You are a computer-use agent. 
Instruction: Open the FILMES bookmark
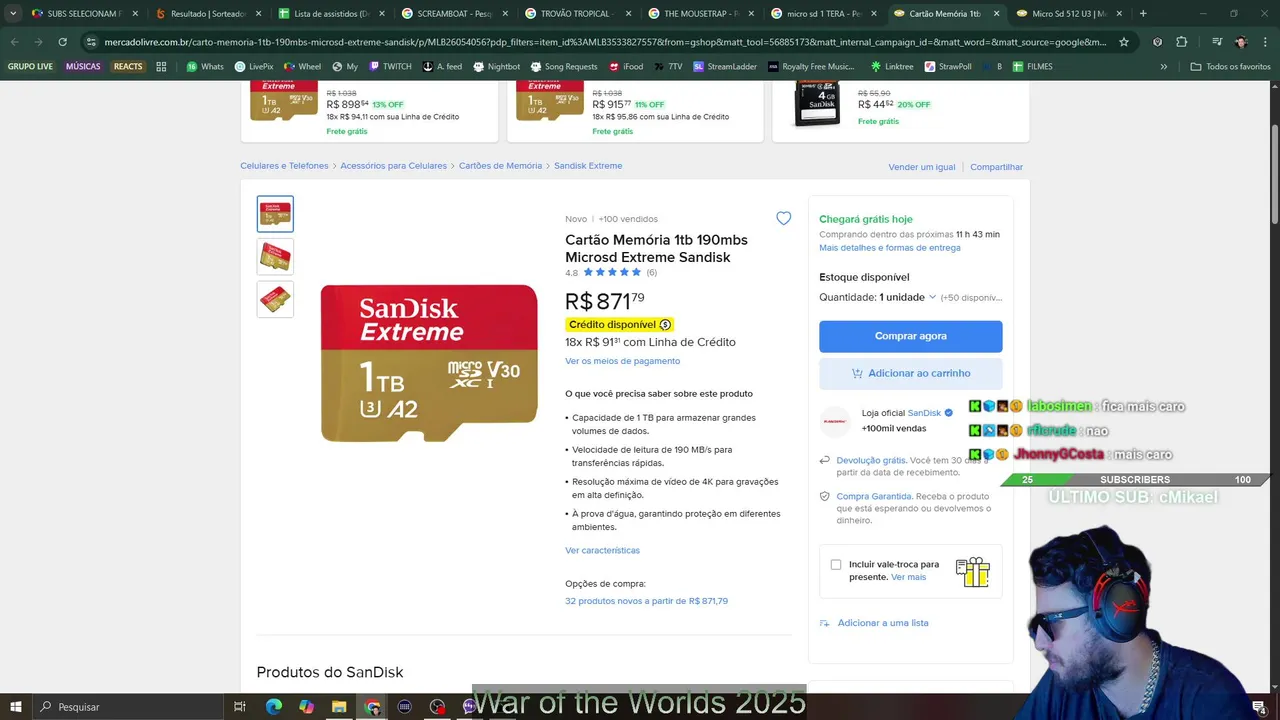click(1031, 67)
